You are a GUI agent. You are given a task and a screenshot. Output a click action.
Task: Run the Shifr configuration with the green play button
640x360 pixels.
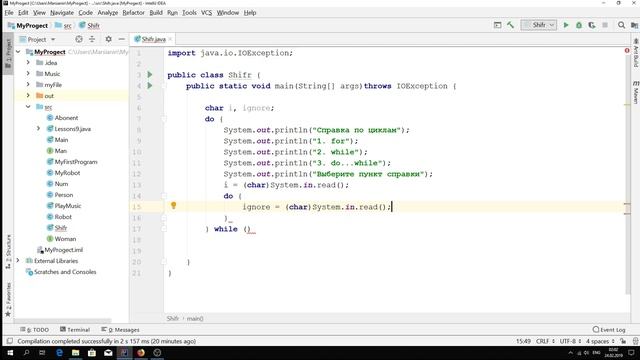(x=566, y=25)
